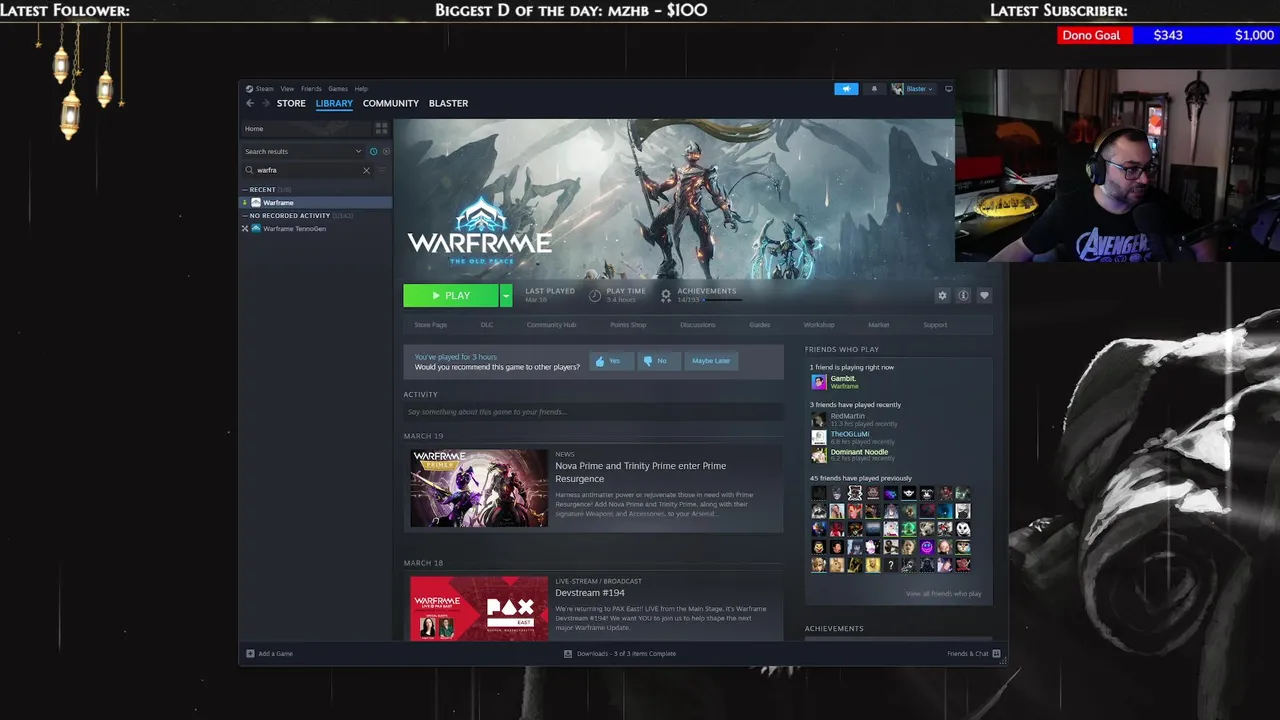
Task: Open the collections grid view icon
Action: pyautogui.click(x=381, y=128)
